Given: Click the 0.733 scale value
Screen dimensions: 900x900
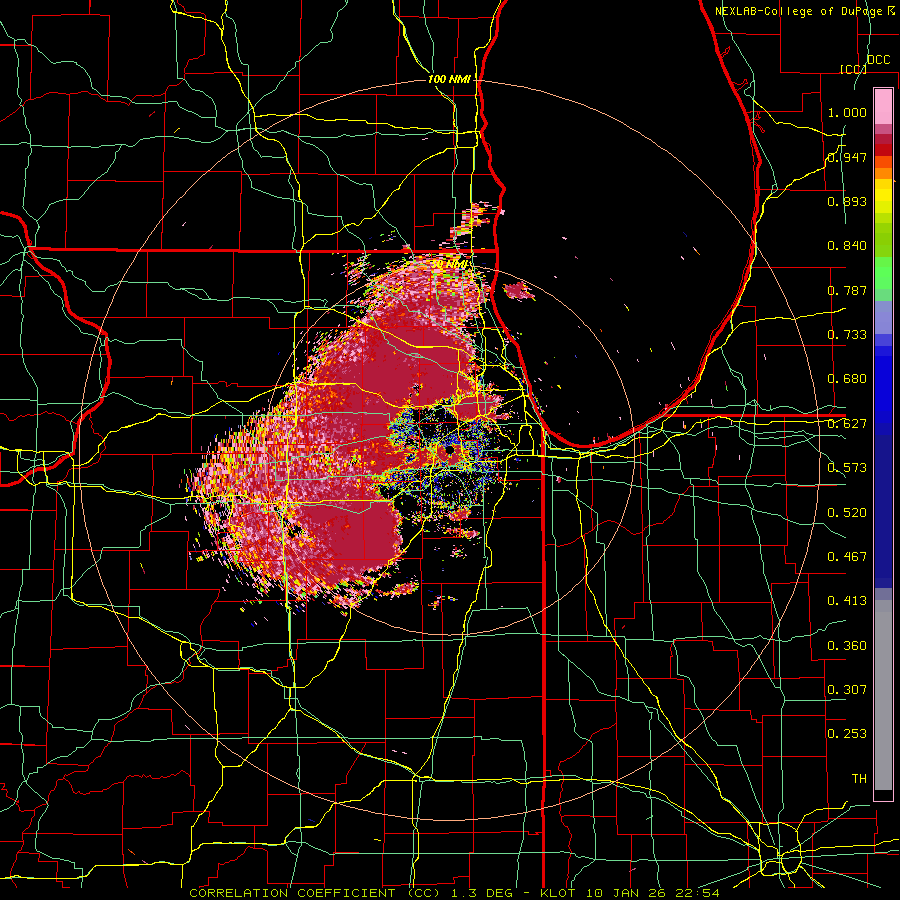Looking at the screenshot, I should (847, 335).
